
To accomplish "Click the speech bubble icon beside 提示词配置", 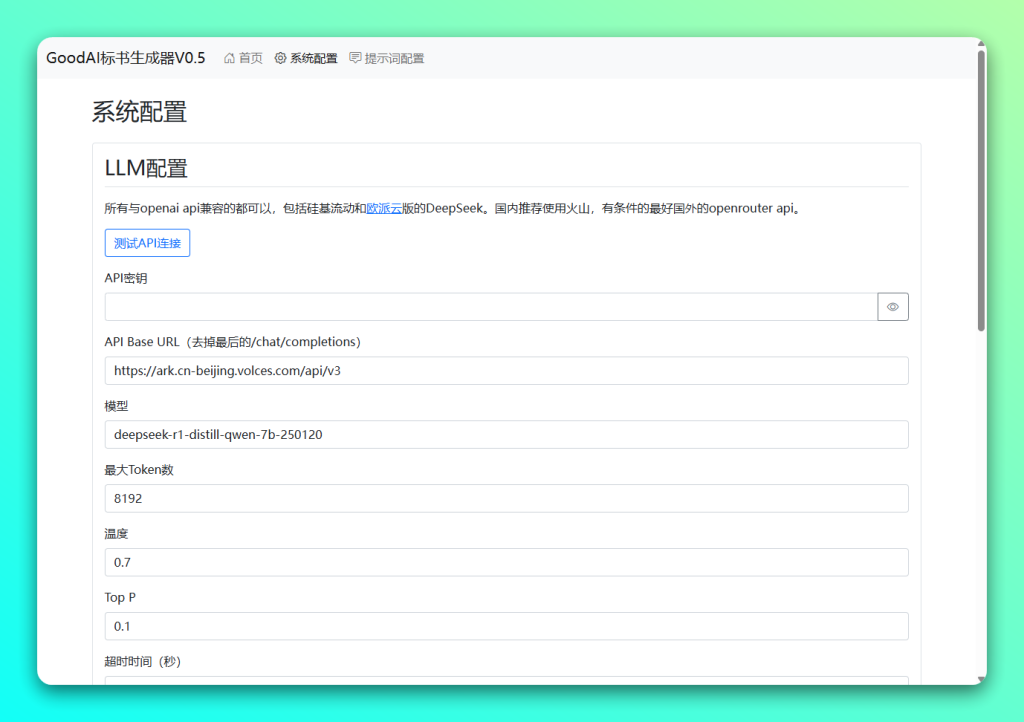I will click(x=355, y=58).
